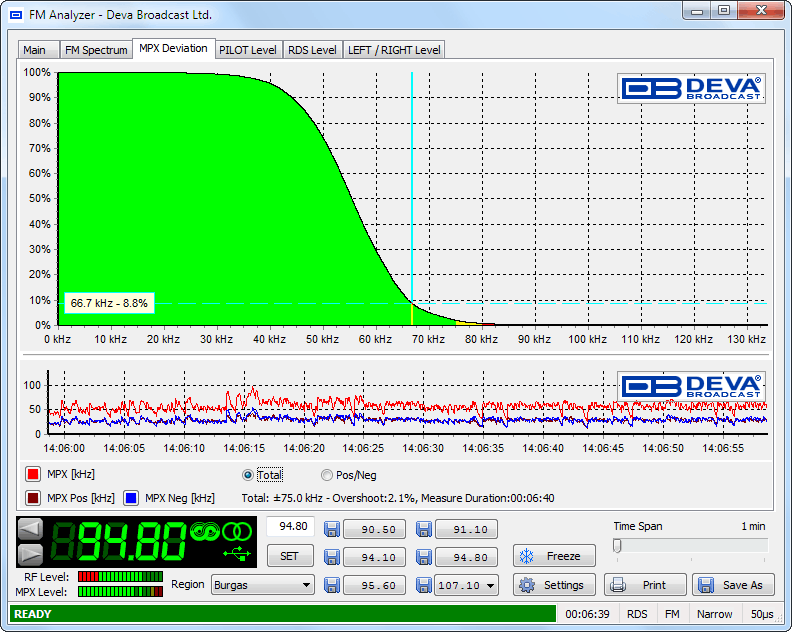Image resolution: width=792 pixels, height=632 pixels.
Task: Freeze the graph display
Action: pyautogui.click(x=554, y=556)
